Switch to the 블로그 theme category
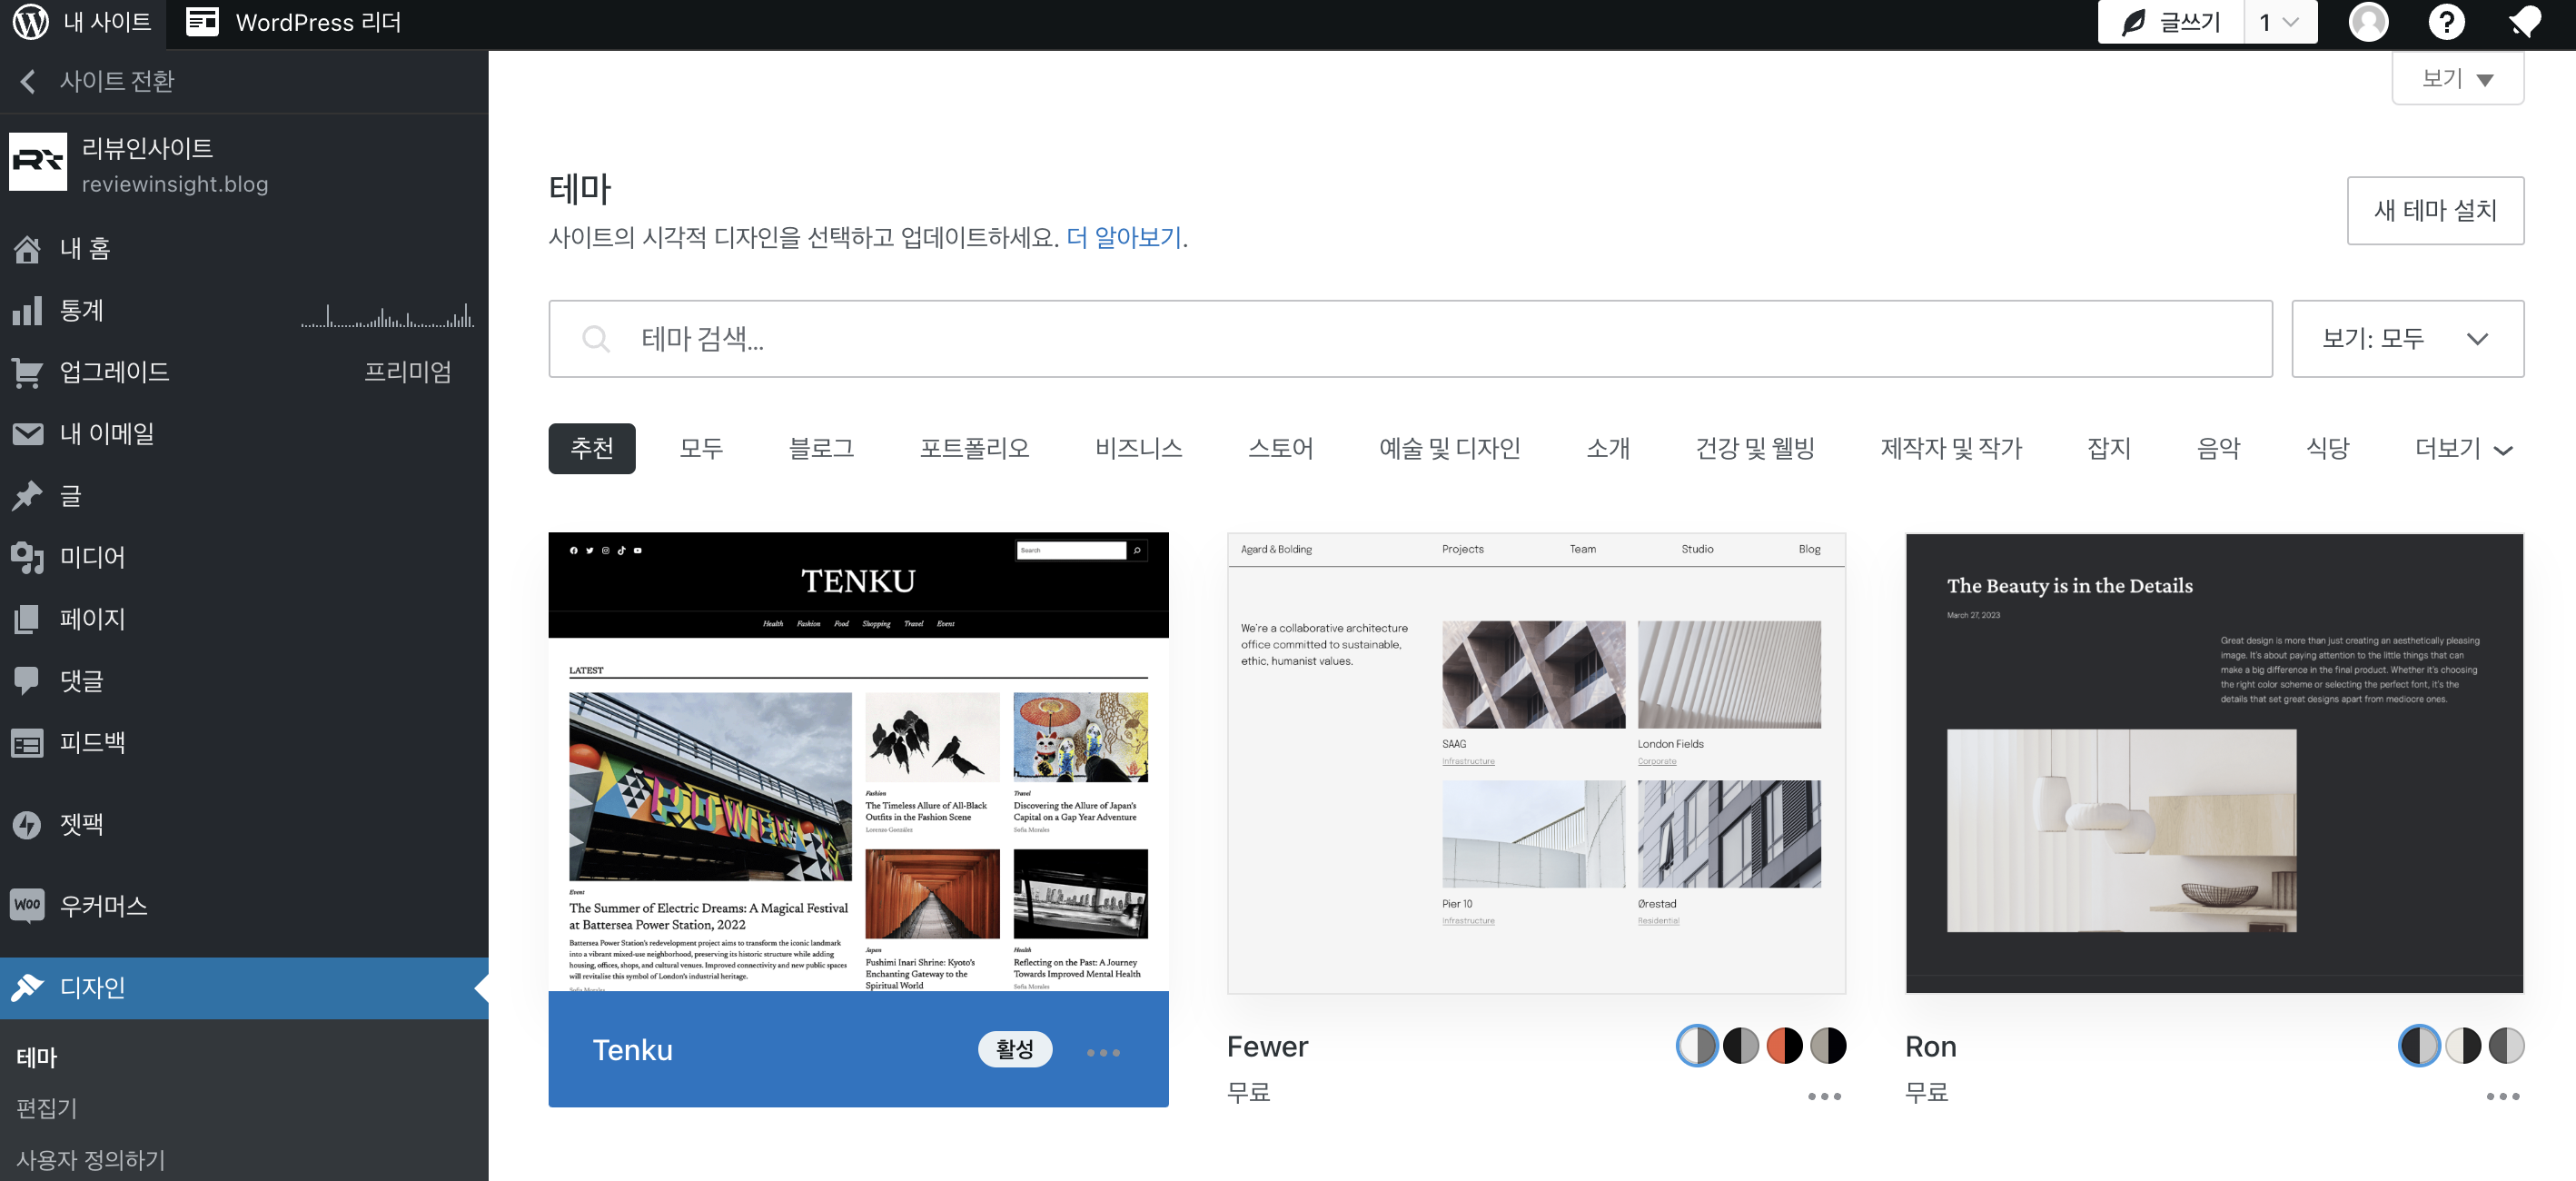 coord(820,448)
